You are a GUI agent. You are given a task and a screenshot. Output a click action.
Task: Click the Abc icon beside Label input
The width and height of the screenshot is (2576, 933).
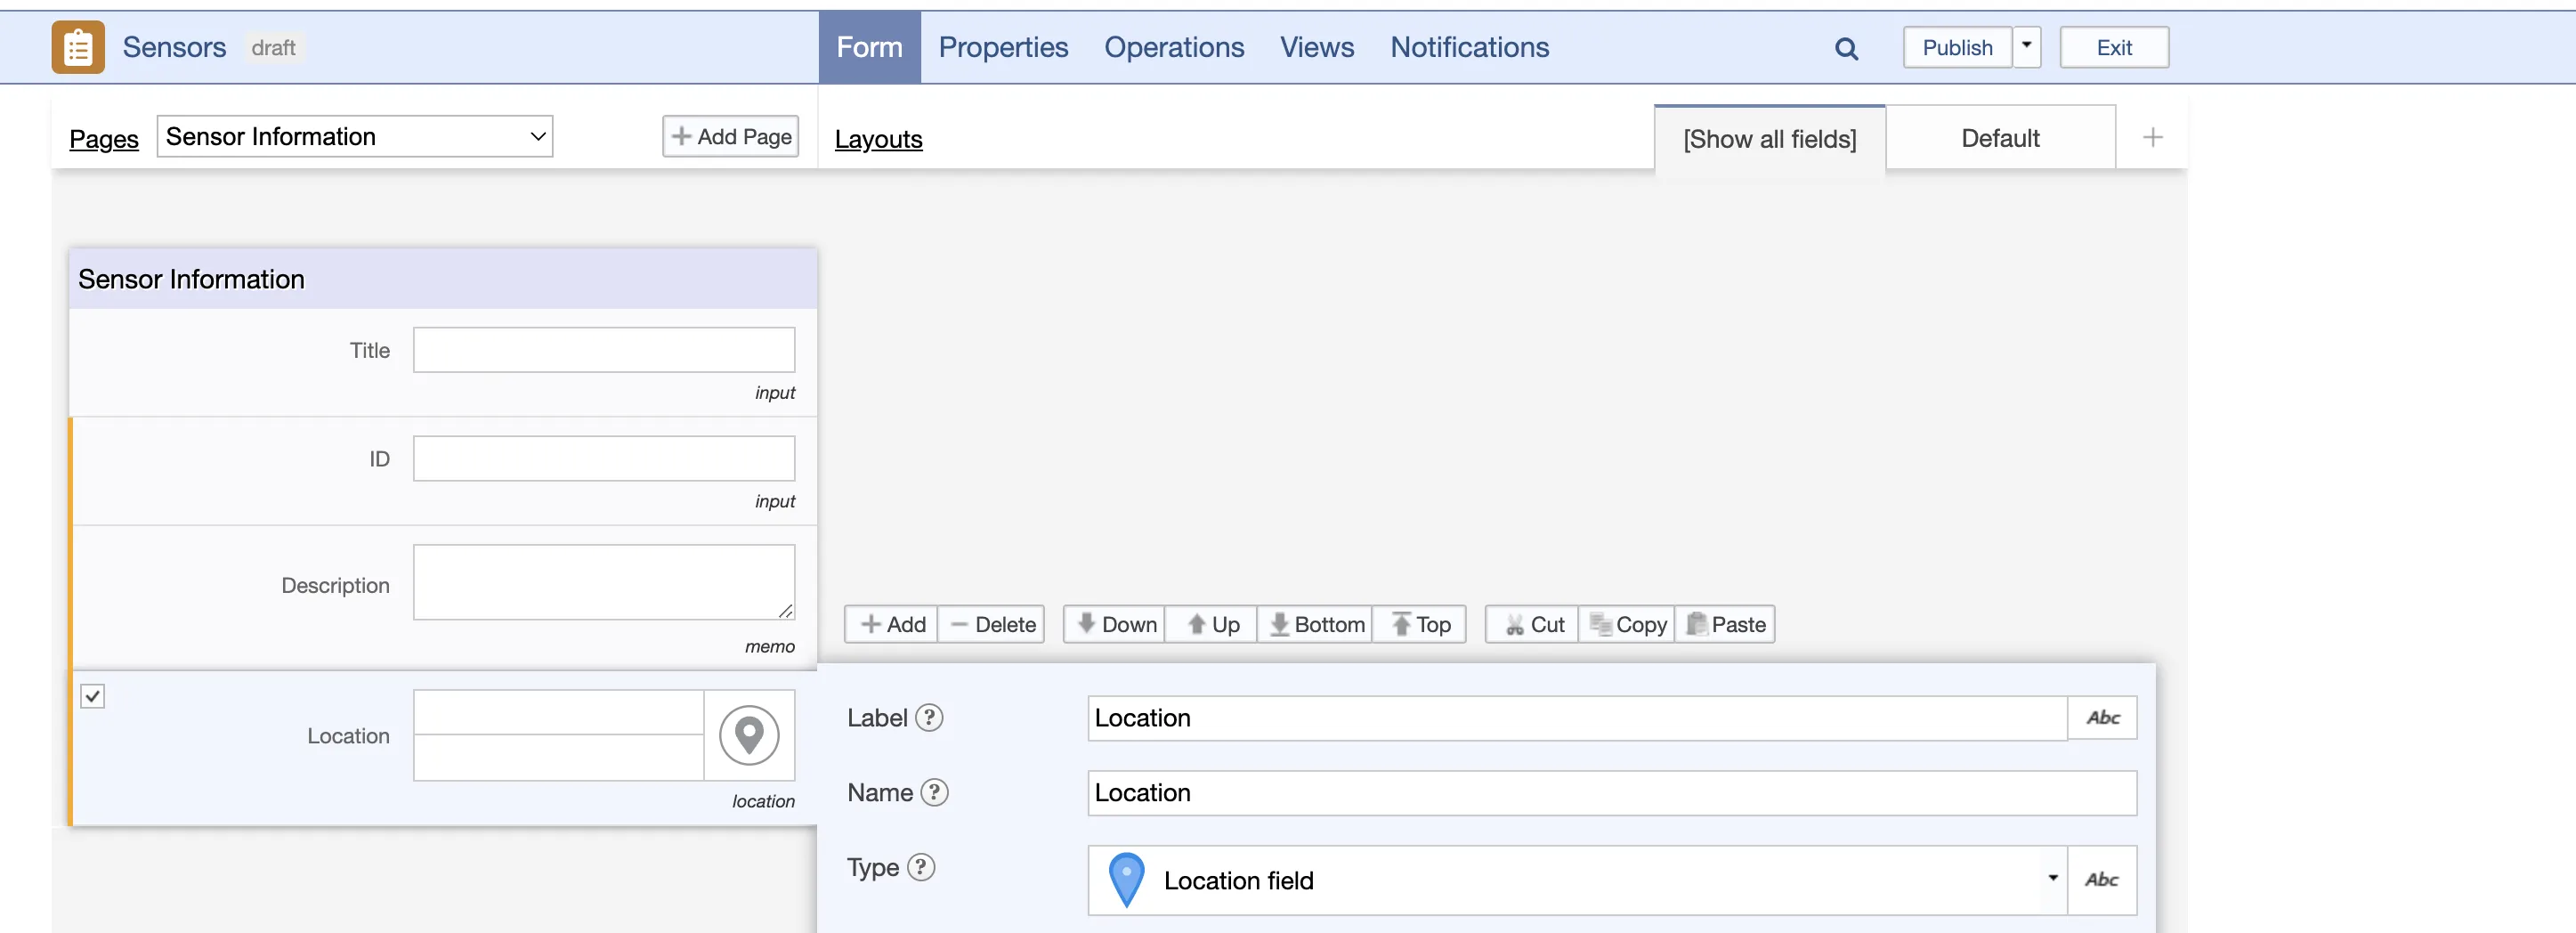click(x=2102, y=718)
